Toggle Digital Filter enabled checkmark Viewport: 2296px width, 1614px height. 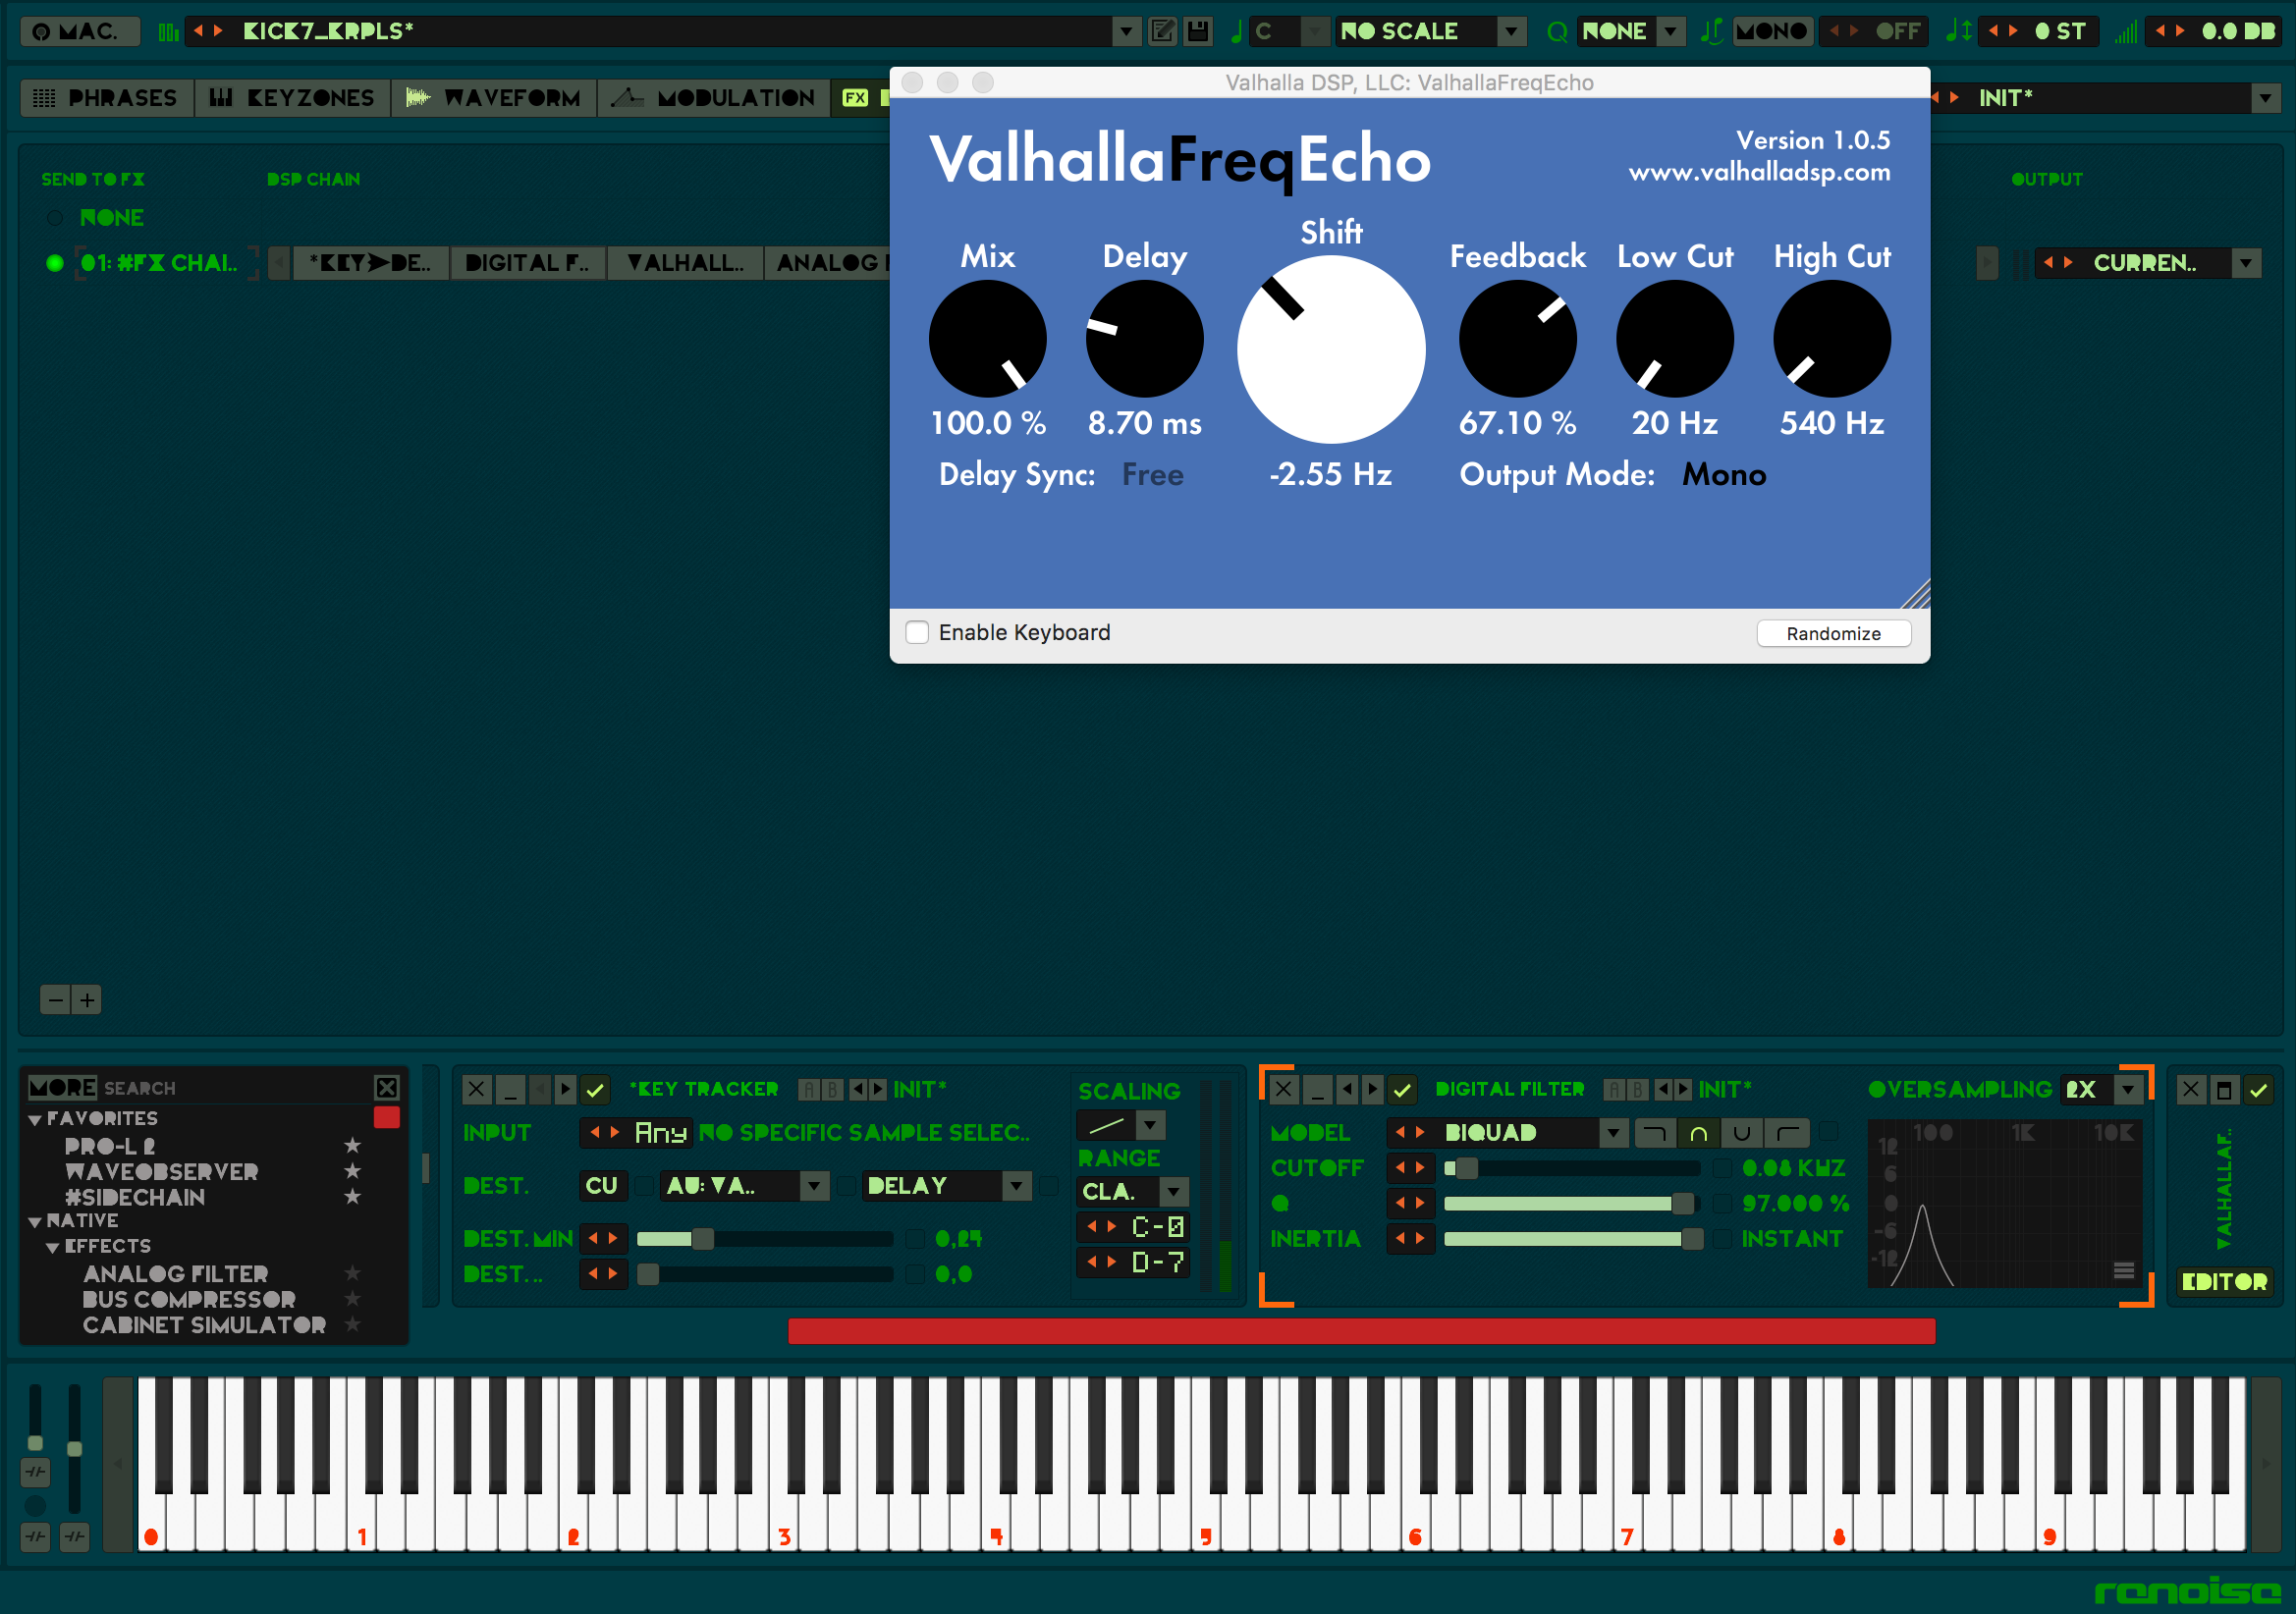1402,1089
